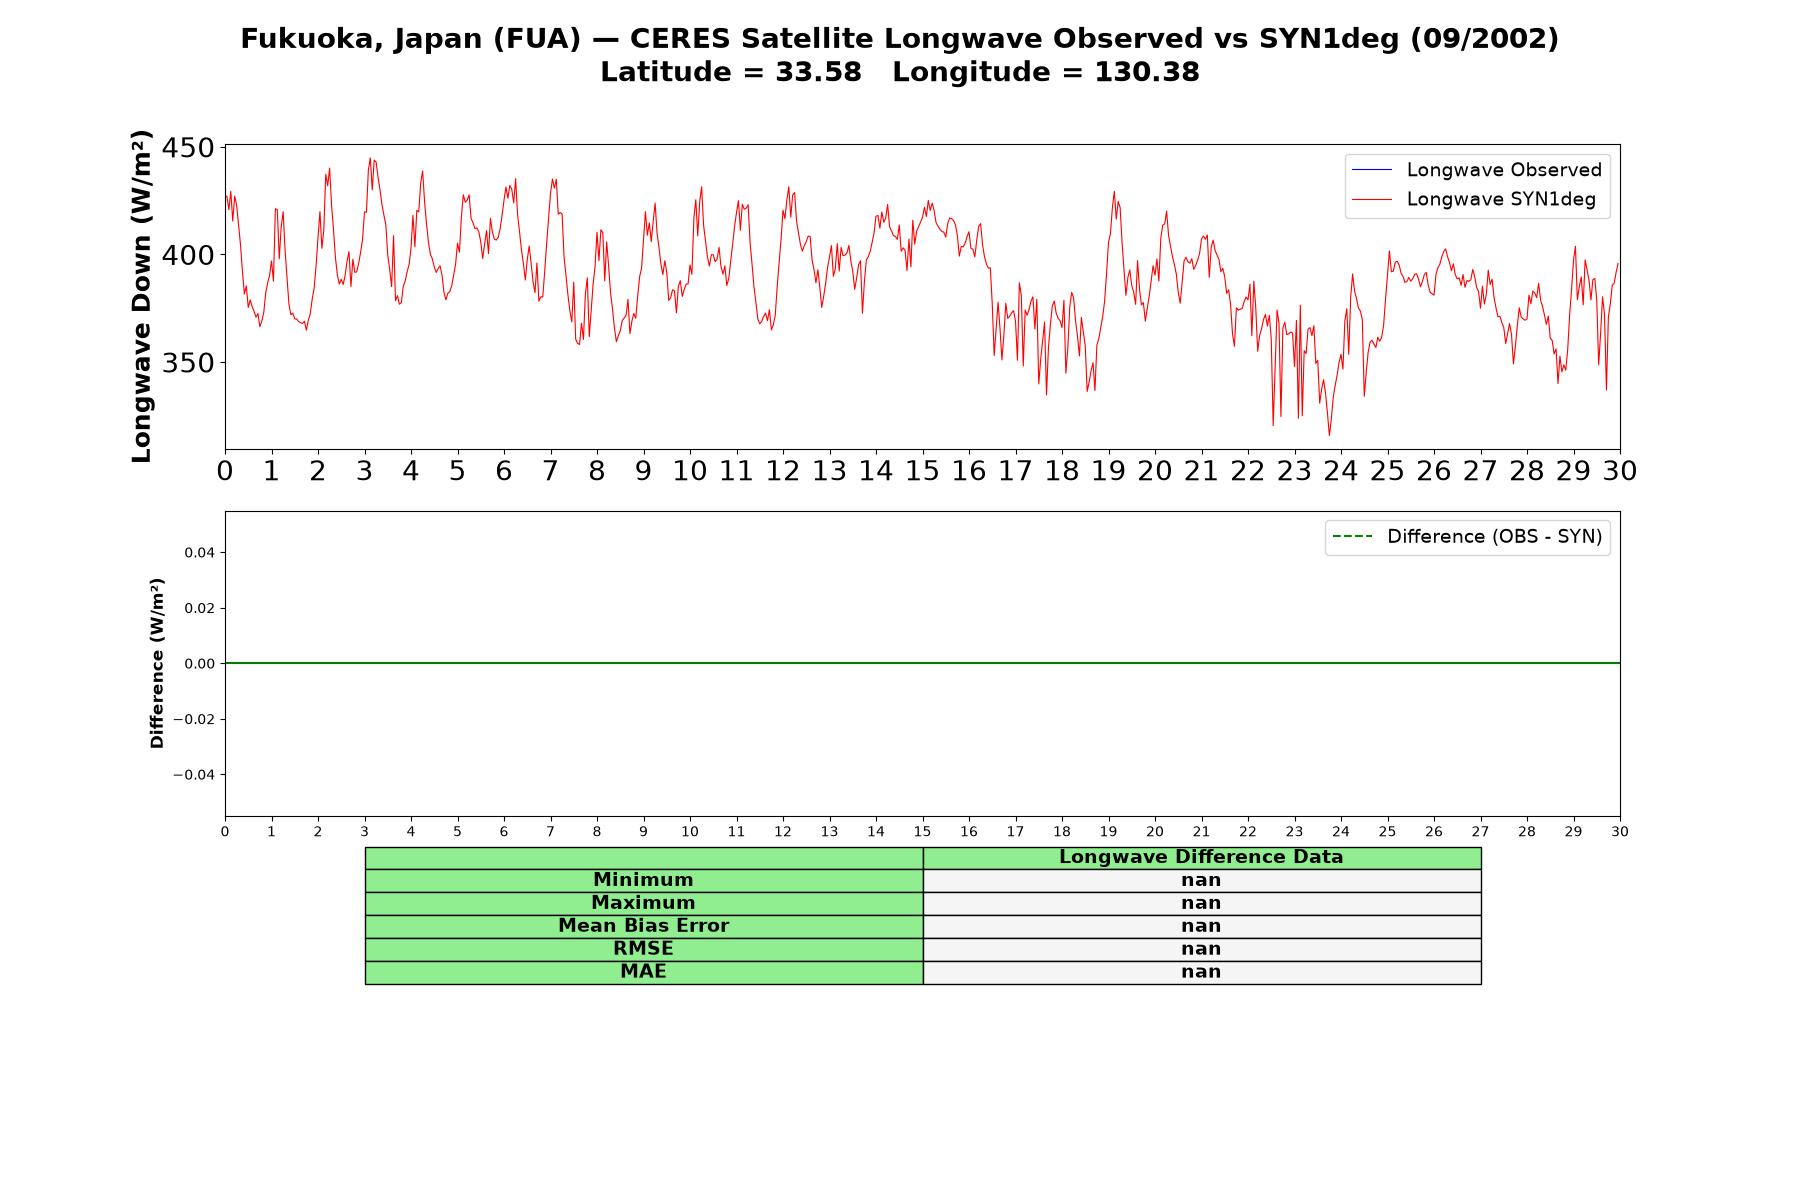The width and height of the screenshot is (1800, 1200).
Task: Click the green dashed difference legend swatch
Action: [1352, 537]
